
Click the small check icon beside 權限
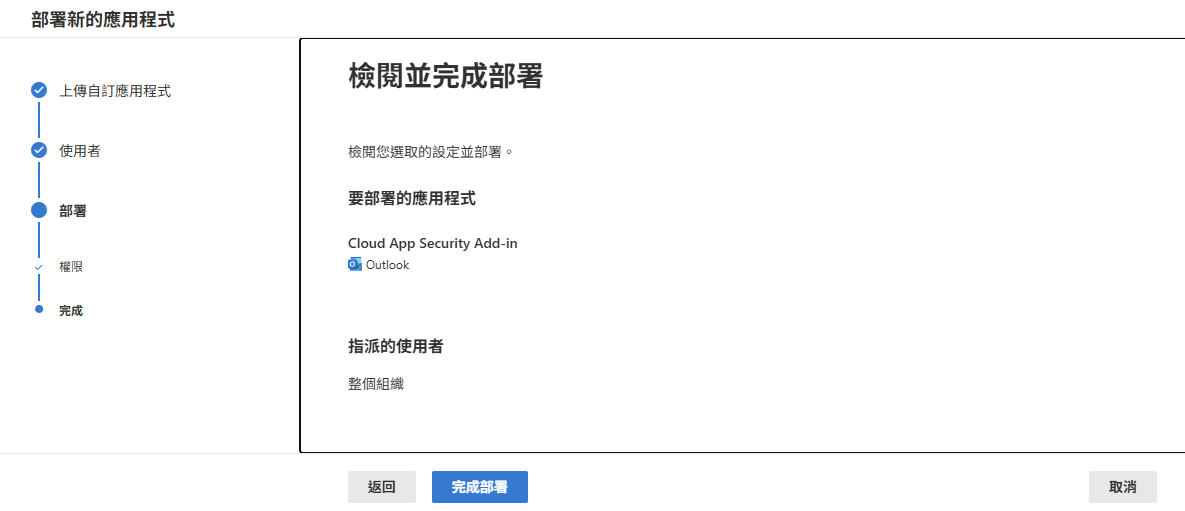pos(39,267)
